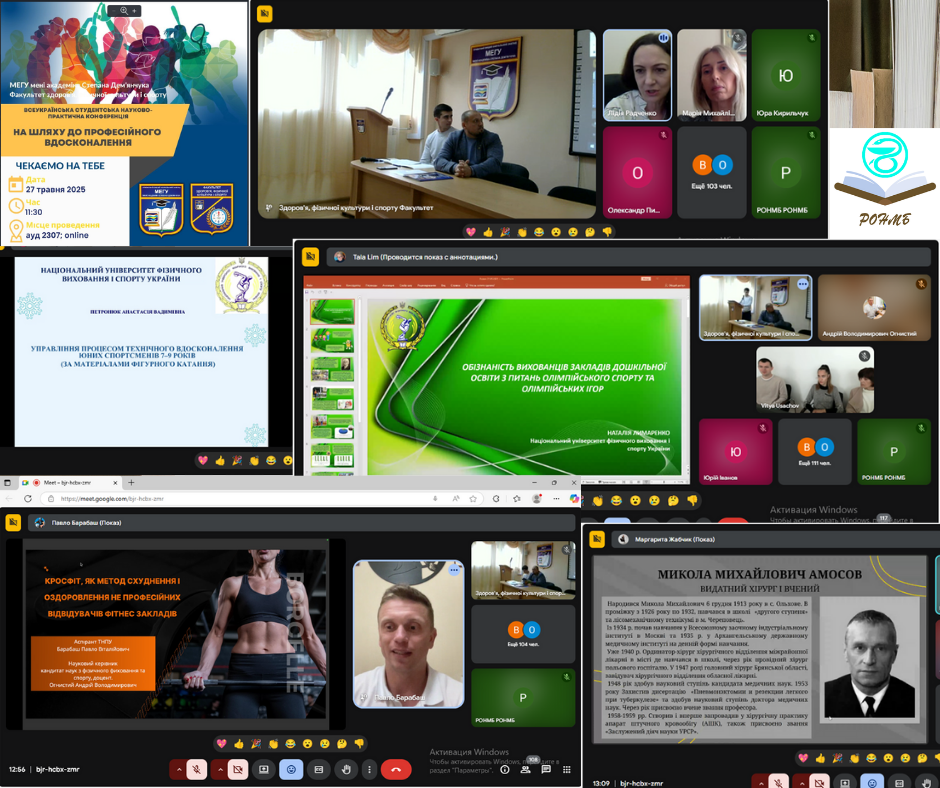Present screen in Павло Барабаш Meet window
Screen dimensions: 940x788
[264, 769]
